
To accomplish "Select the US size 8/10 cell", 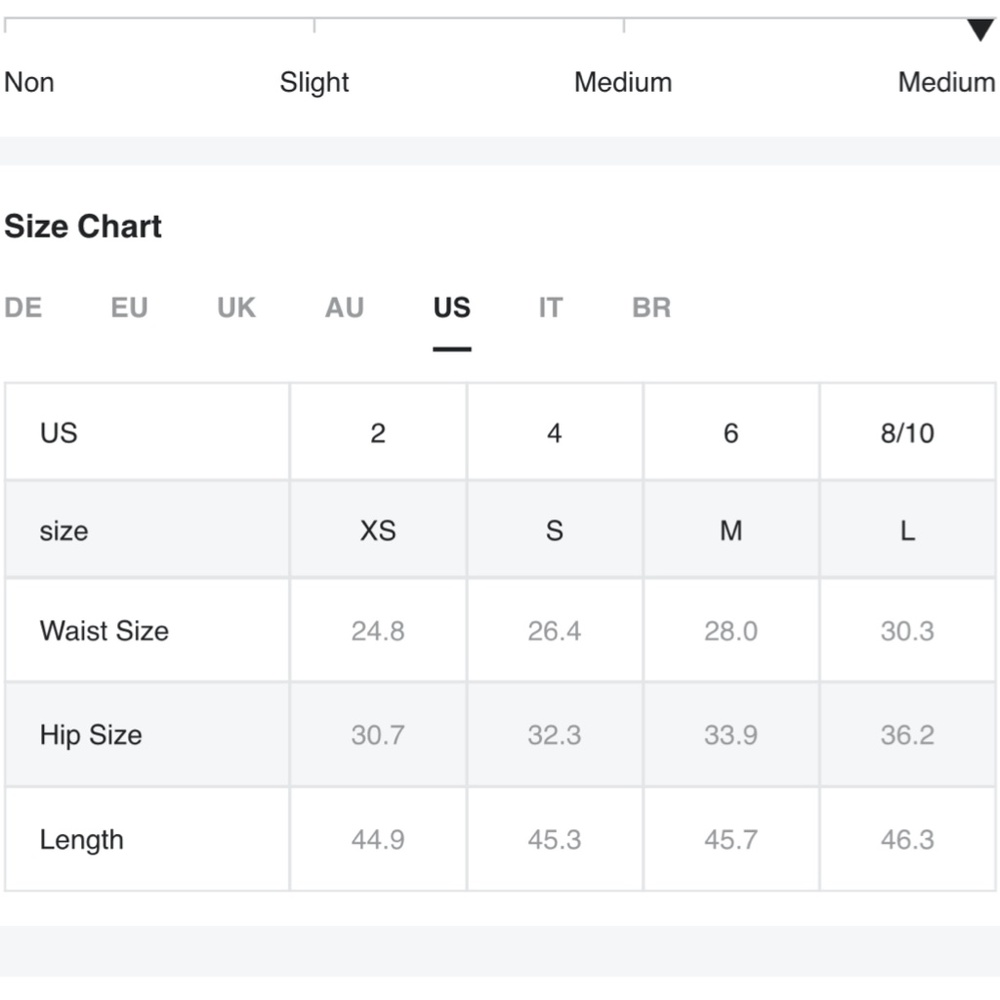I will coord(908,433).
